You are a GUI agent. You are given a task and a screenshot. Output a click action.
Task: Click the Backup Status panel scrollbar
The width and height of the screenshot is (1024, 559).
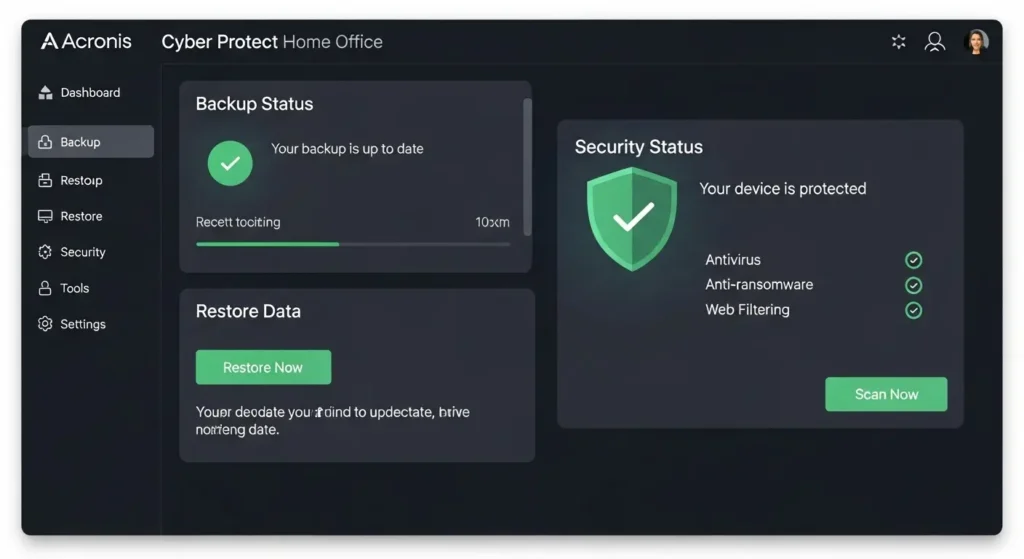pyautogui.click(x=527, y=168)
